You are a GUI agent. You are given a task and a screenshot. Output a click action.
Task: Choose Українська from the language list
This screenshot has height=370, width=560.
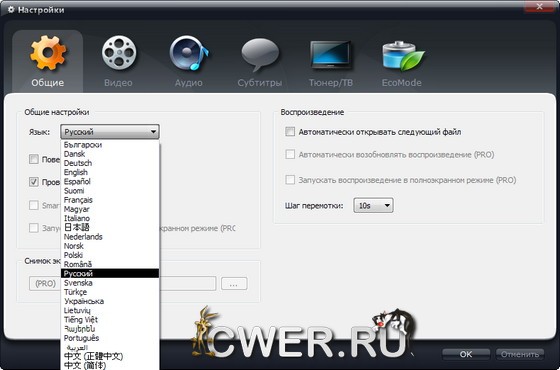click(x=110, y=301)
